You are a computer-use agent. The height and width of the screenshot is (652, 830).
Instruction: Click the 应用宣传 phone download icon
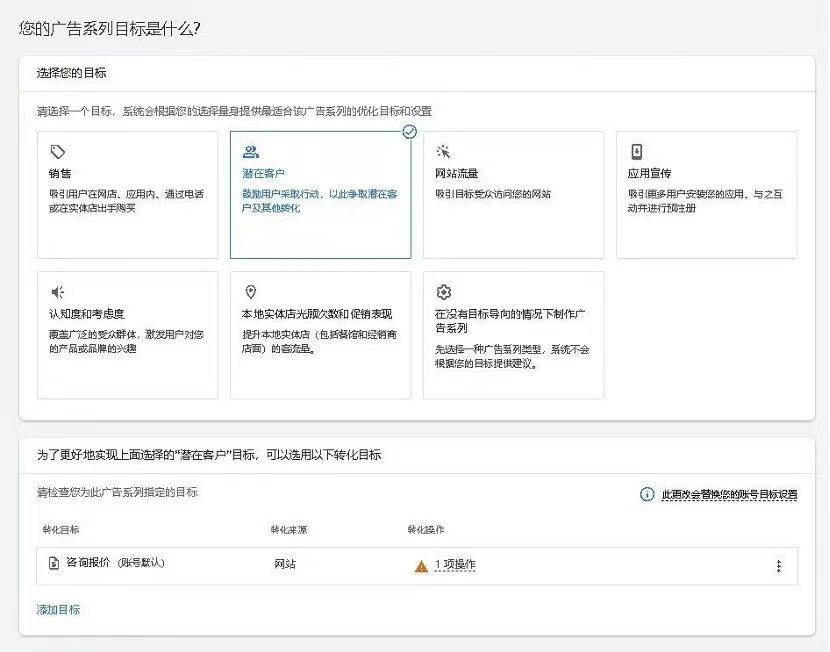(636, 152)
